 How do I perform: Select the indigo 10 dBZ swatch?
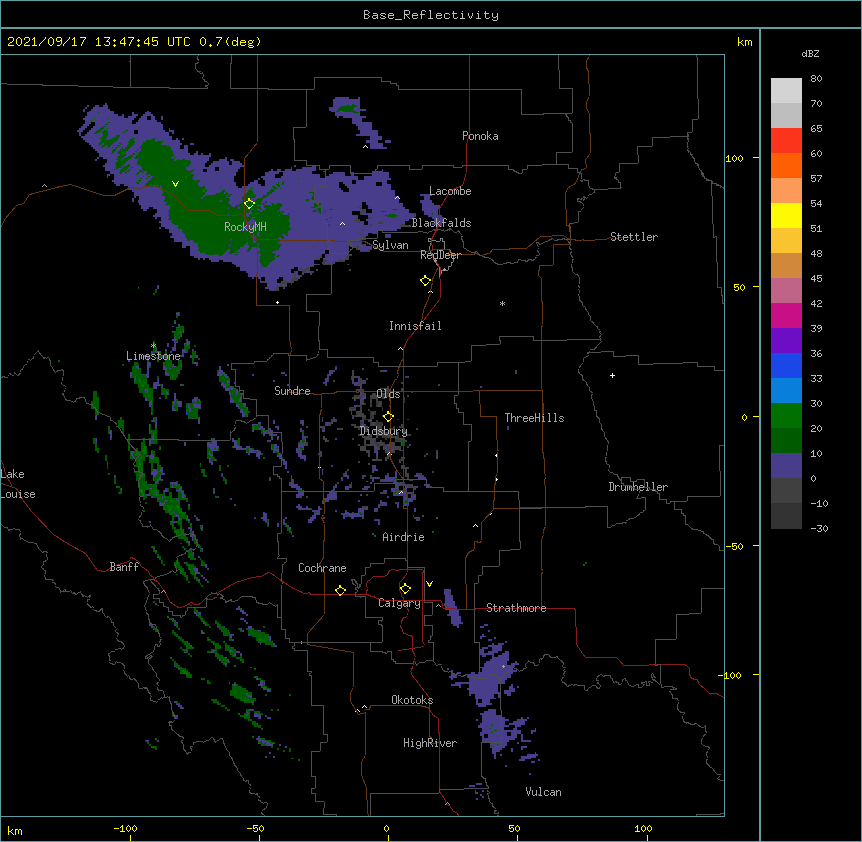tap(786, 466)
